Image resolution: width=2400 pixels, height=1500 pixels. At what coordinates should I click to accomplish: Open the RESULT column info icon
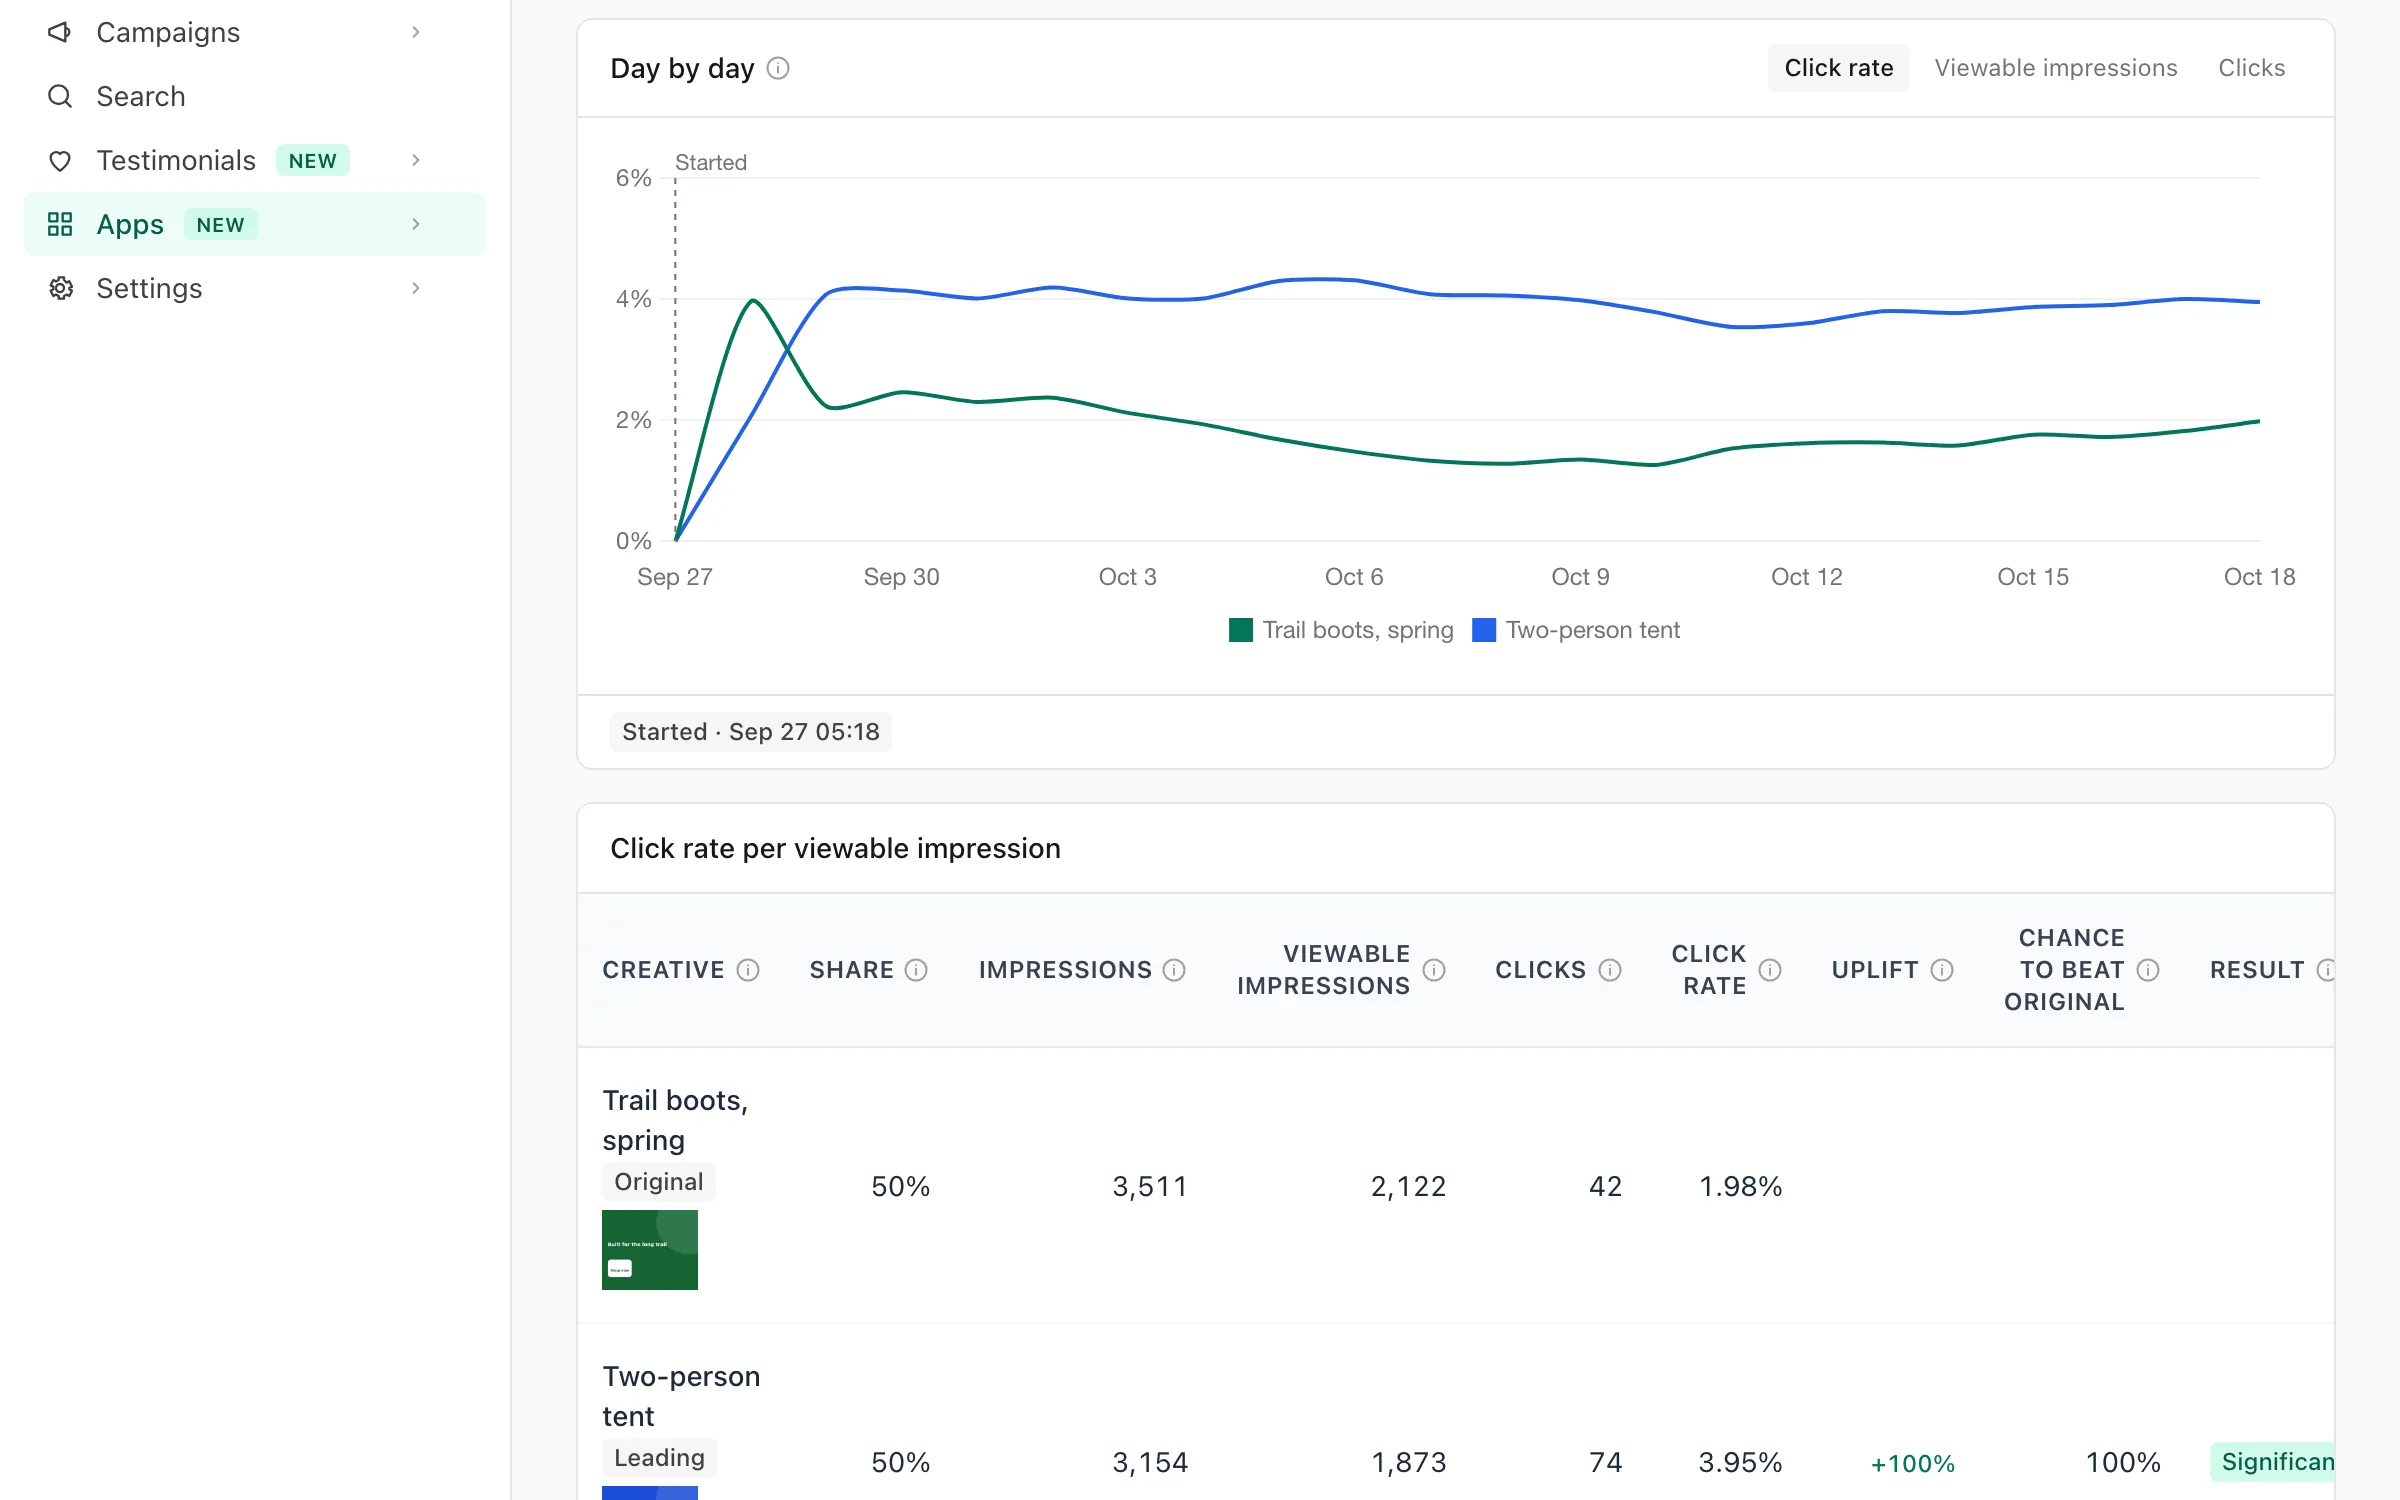(2326, 970)
